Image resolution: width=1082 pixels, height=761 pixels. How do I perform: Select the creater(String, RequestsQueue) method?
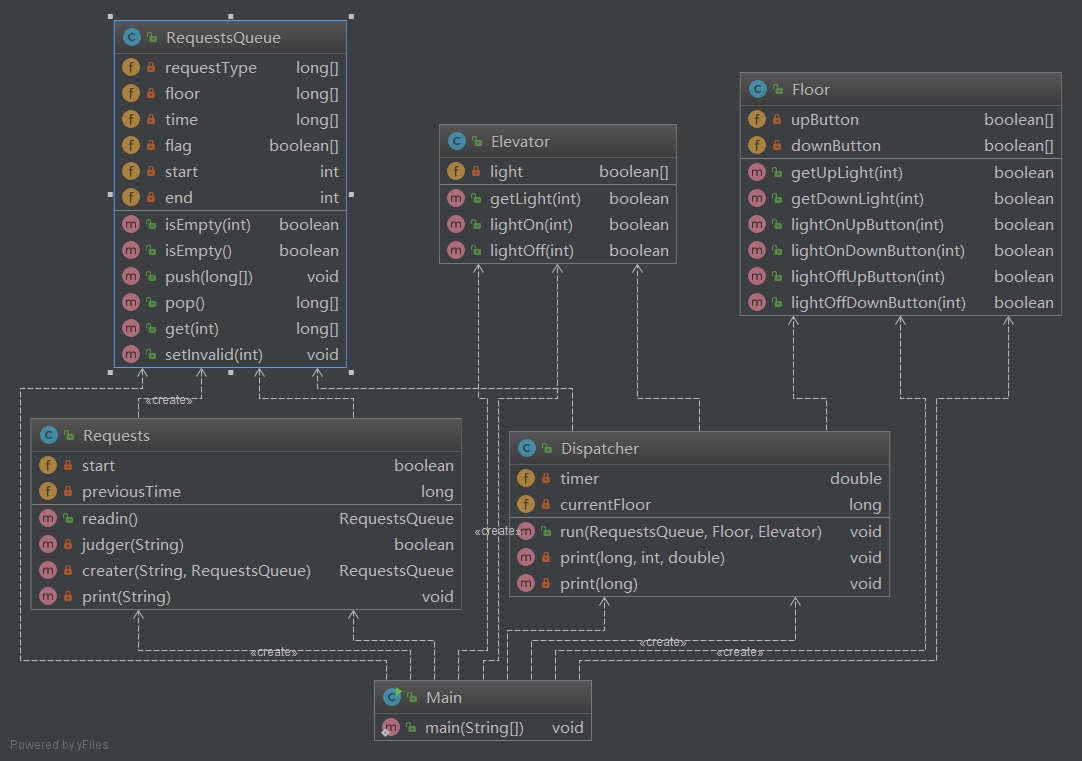click(246, 570)
